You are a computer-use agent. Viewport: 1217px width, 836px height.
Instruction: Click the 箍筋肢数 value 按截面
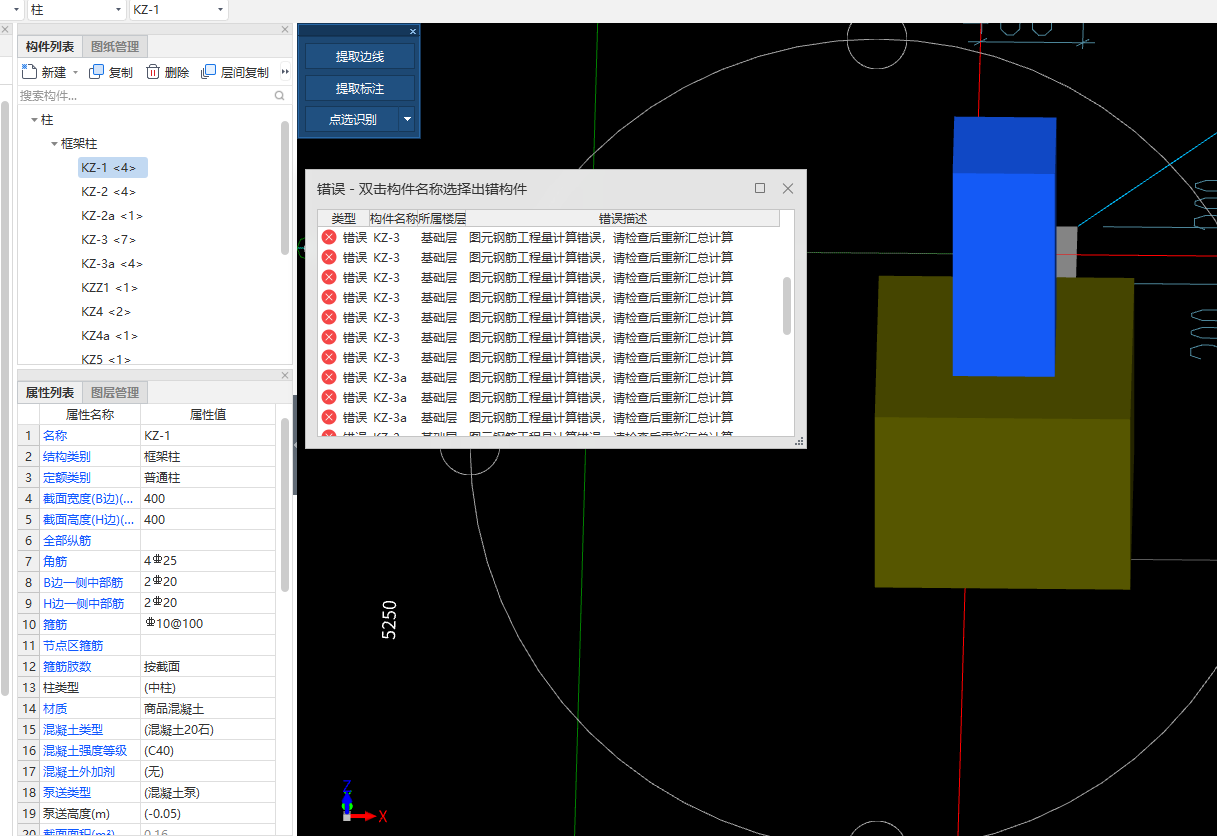tap(208, 667)
